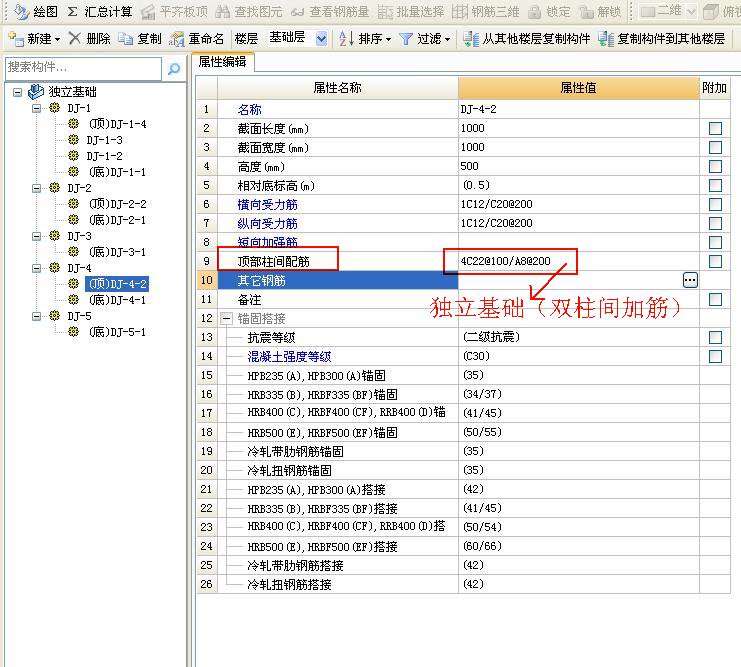Check the 截面宽度 附加 checkbox
741x667 pixels.
tap(715, 147)
